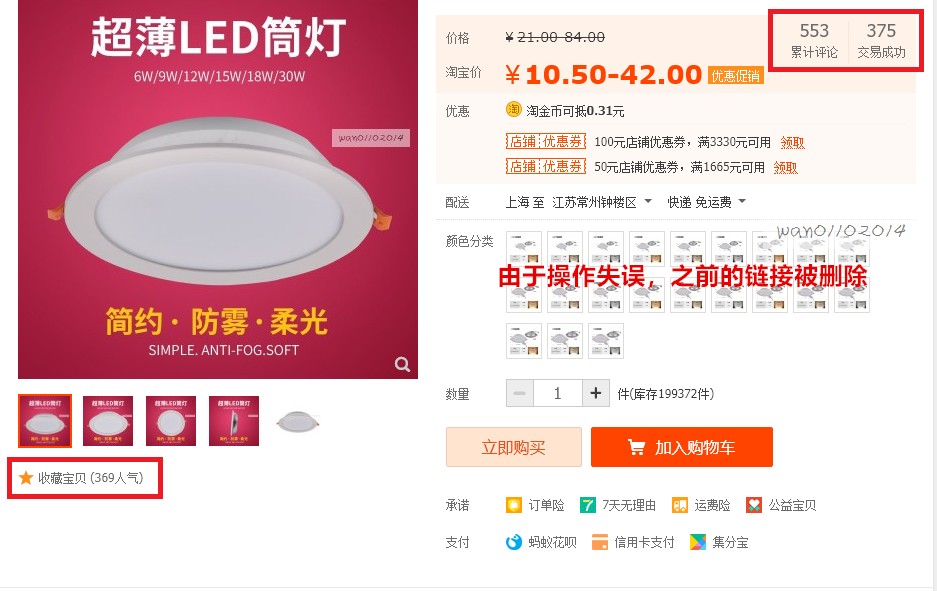Decrease quantity with the minus button
Screen dimensions: 937x591
tap(519, 393)
